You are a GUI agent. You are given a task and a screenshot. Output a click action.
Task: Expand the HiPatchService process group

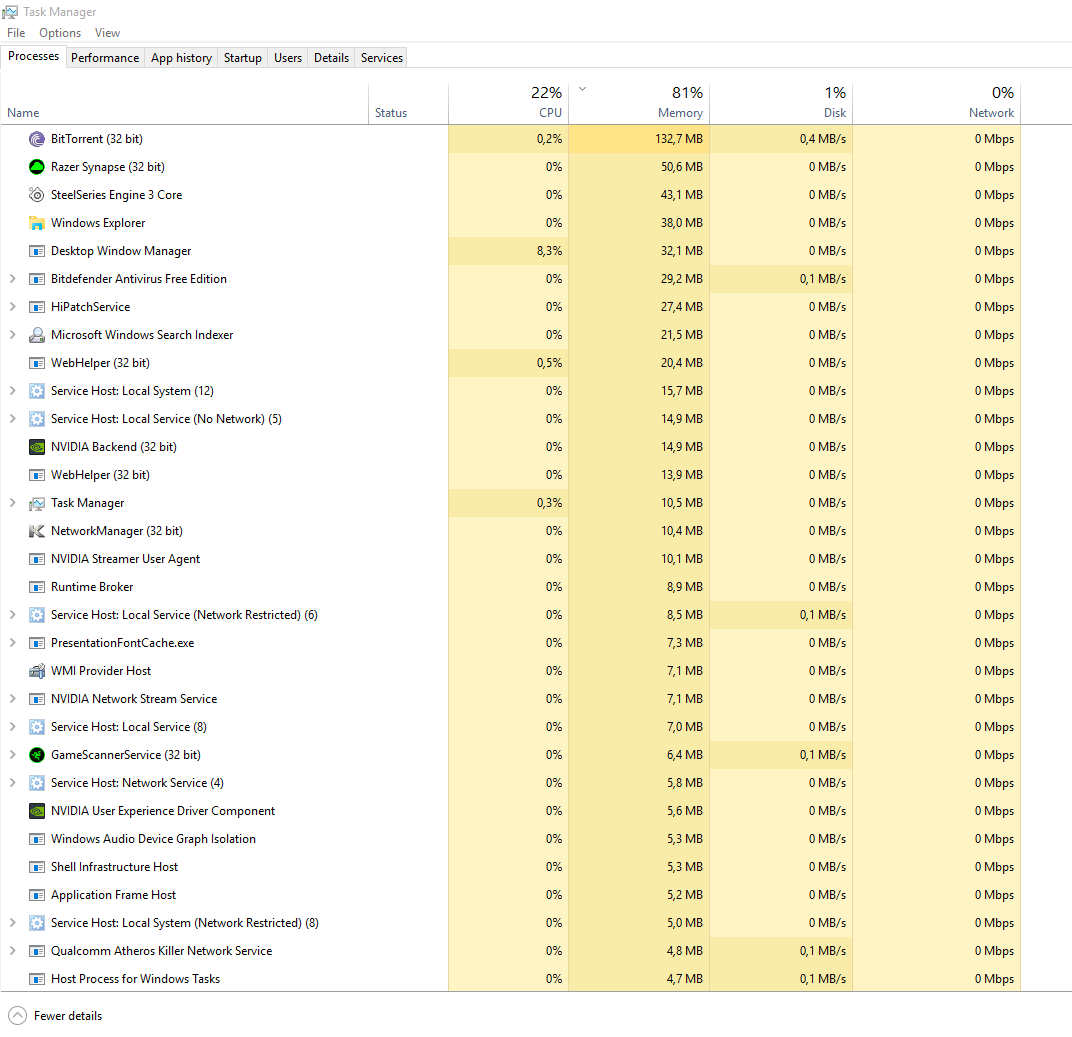pos(12,307)
